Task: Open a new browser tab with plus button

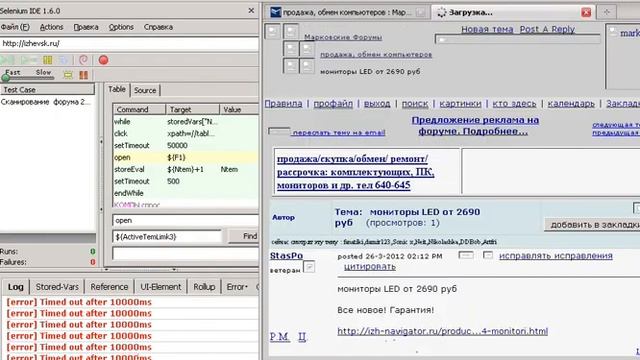Action: 607,12
